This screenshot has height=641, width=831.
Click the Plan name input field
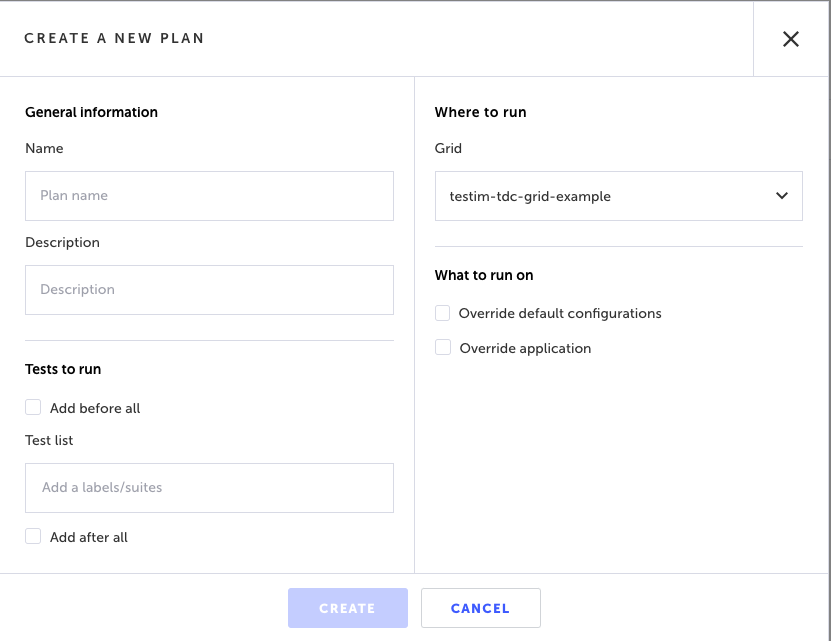pos(209,196)
